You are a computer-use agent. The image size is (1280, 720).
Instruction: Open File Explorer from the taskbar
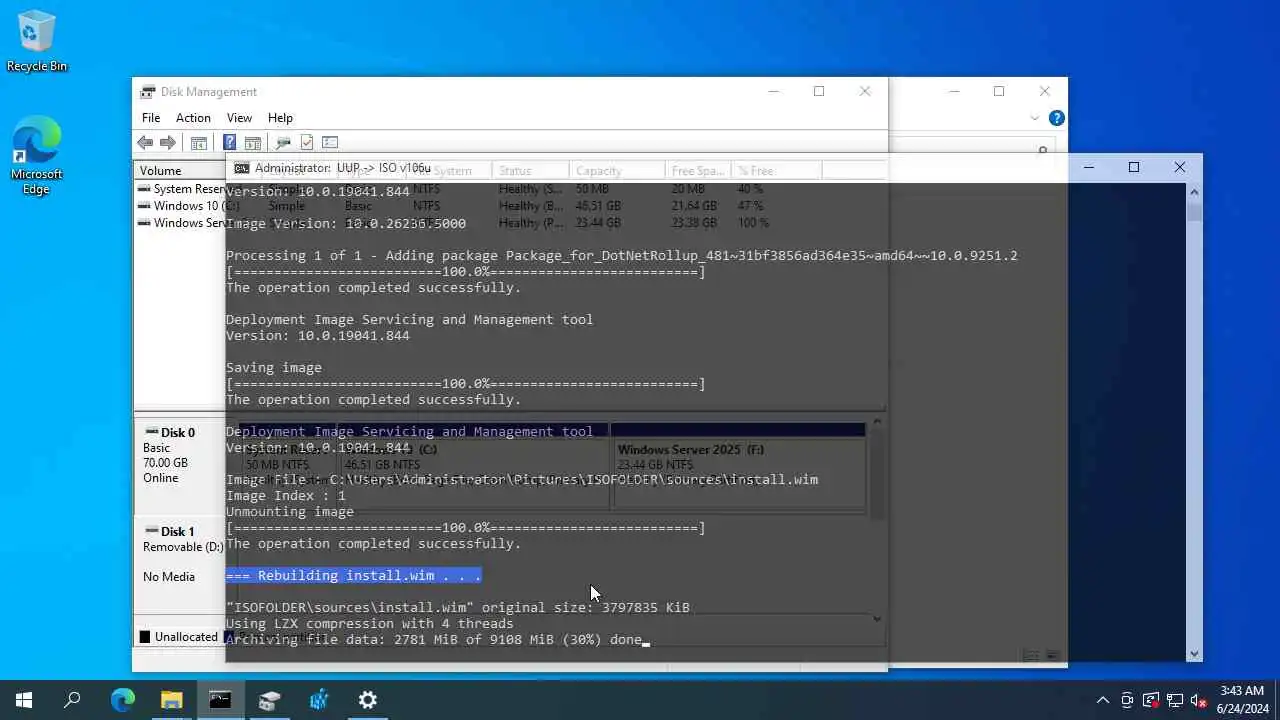tap(171, 700)
